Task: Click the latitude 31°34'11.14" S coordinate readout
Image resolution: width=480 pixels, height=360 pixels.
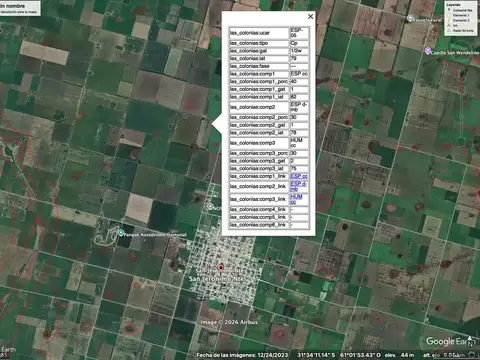Action: pos(316,355)
